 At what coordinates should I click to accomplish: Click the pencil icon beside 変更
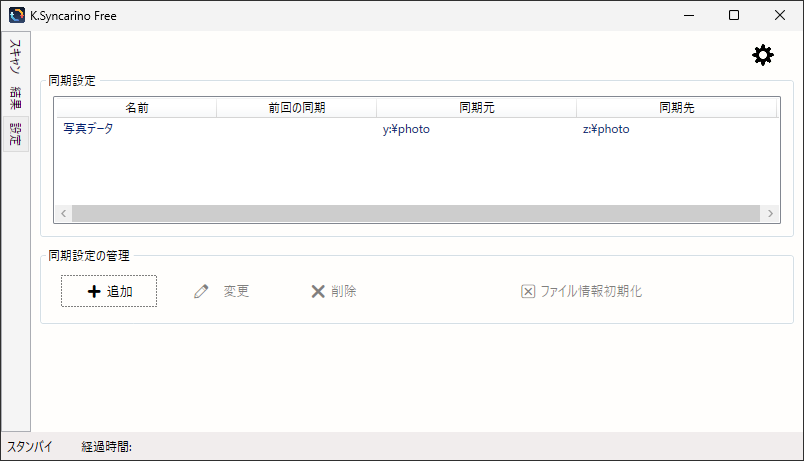[x=201, y=291]
